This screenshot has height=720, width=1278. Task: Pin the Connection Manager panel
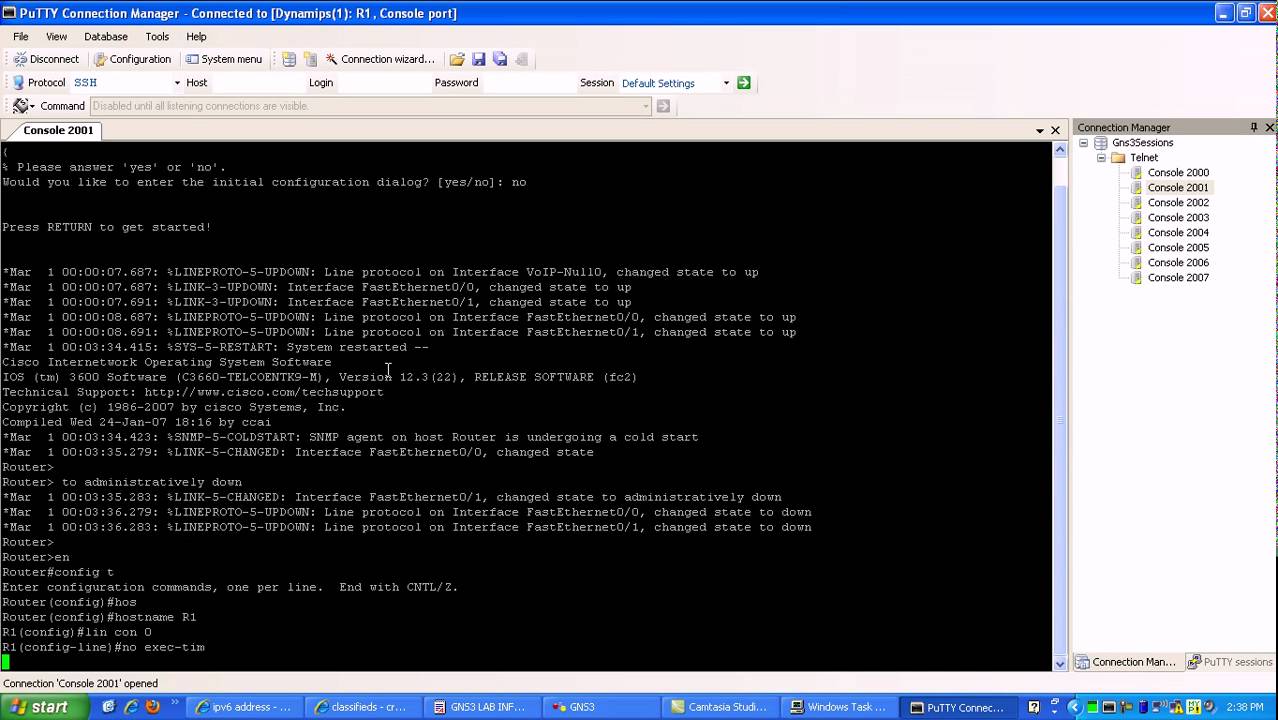pyautogui.click(x=1254, y=127)
